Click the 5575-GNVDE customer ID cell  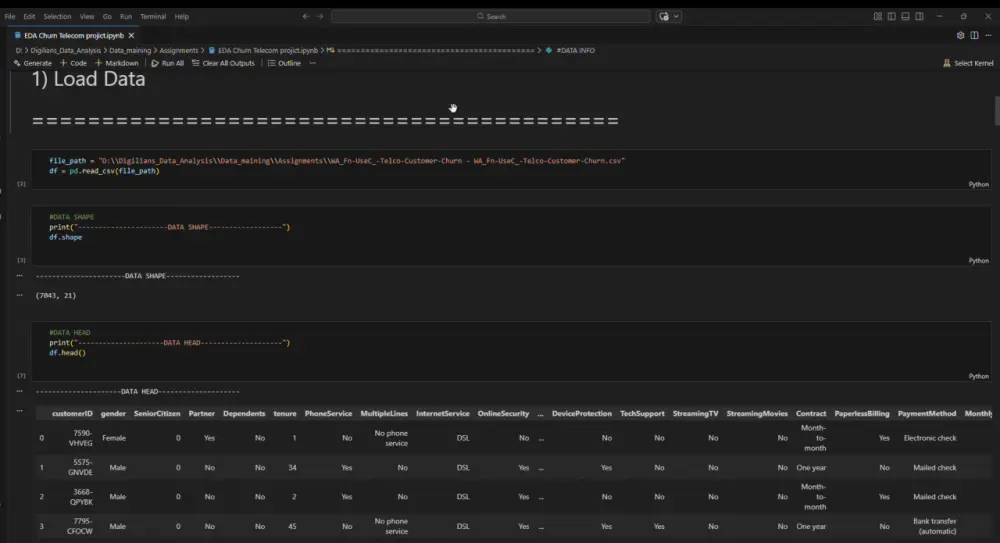82,467
